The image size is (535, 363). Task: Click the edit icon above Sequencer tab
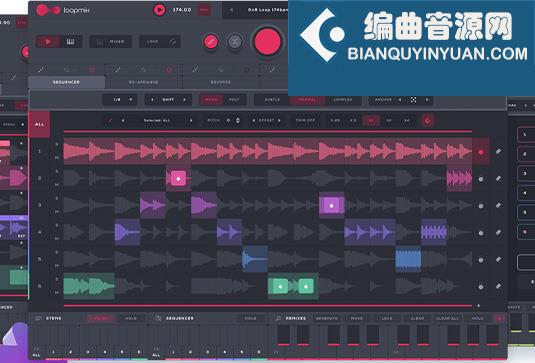41,70
